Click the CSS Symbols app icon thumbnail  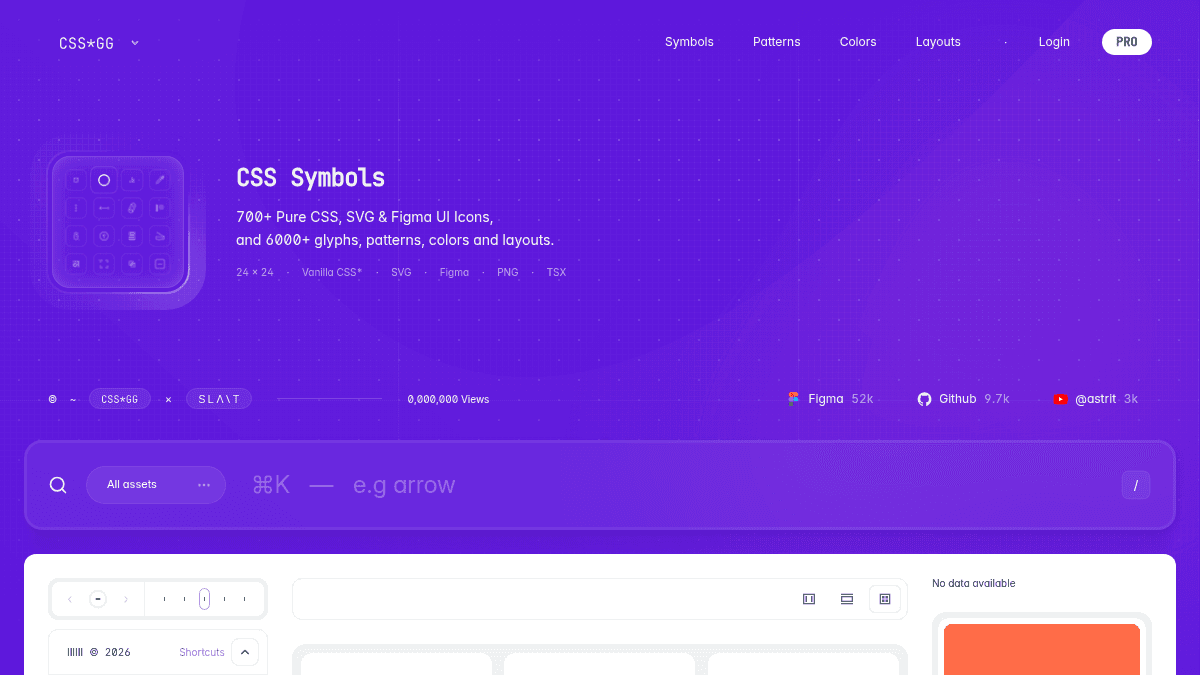tap(118, 222)
